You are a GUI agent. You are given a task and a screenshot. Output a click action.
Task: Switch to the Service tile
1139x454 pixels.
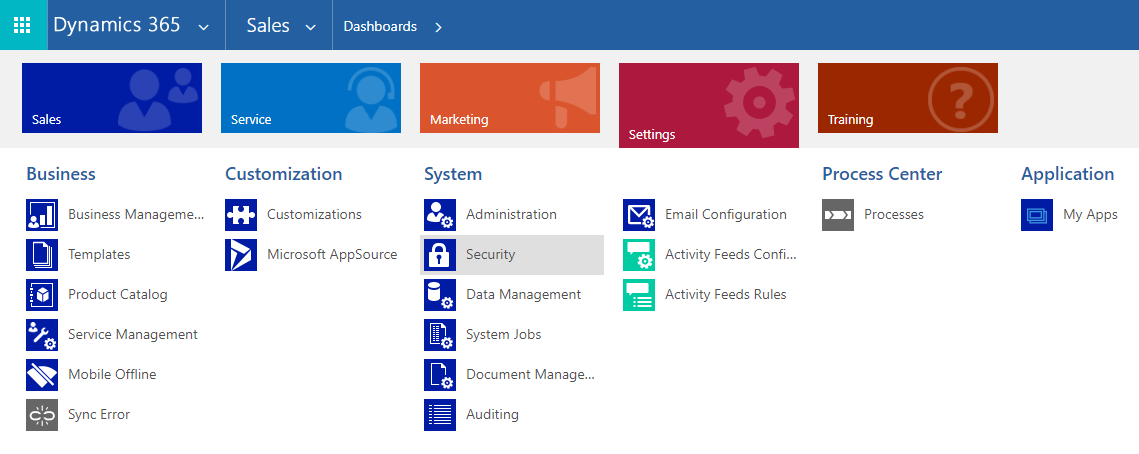[x=310, y=98]
